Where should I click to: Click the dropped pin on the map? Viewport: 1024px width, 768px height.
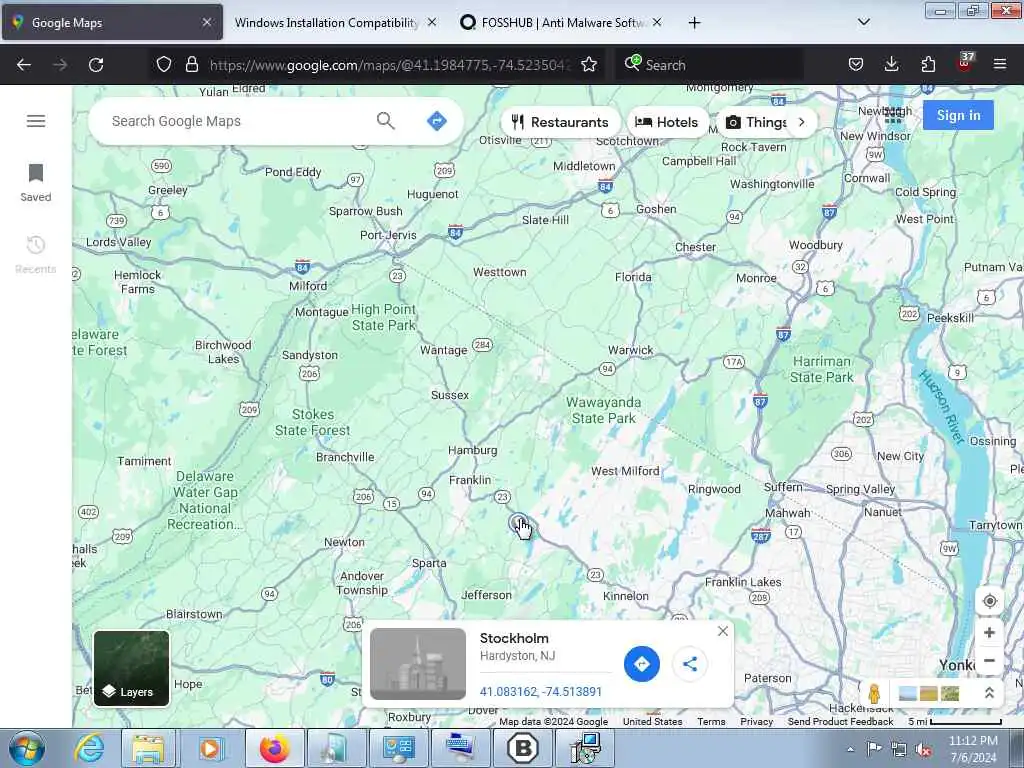click(517, 522)
